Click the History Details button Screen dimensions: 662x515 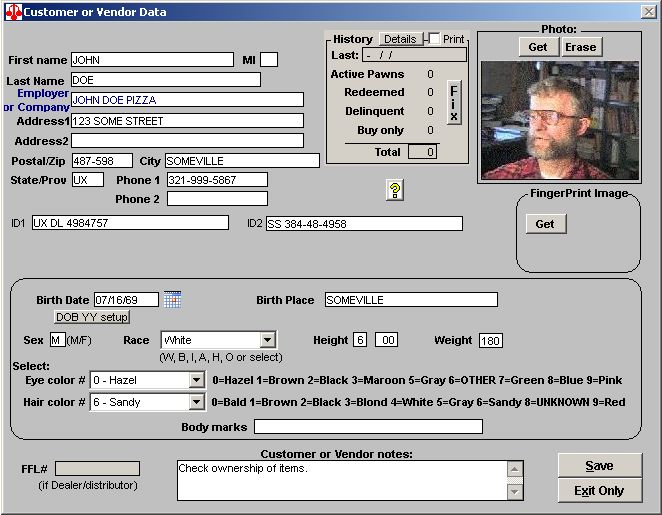click(x=400, y=39)
